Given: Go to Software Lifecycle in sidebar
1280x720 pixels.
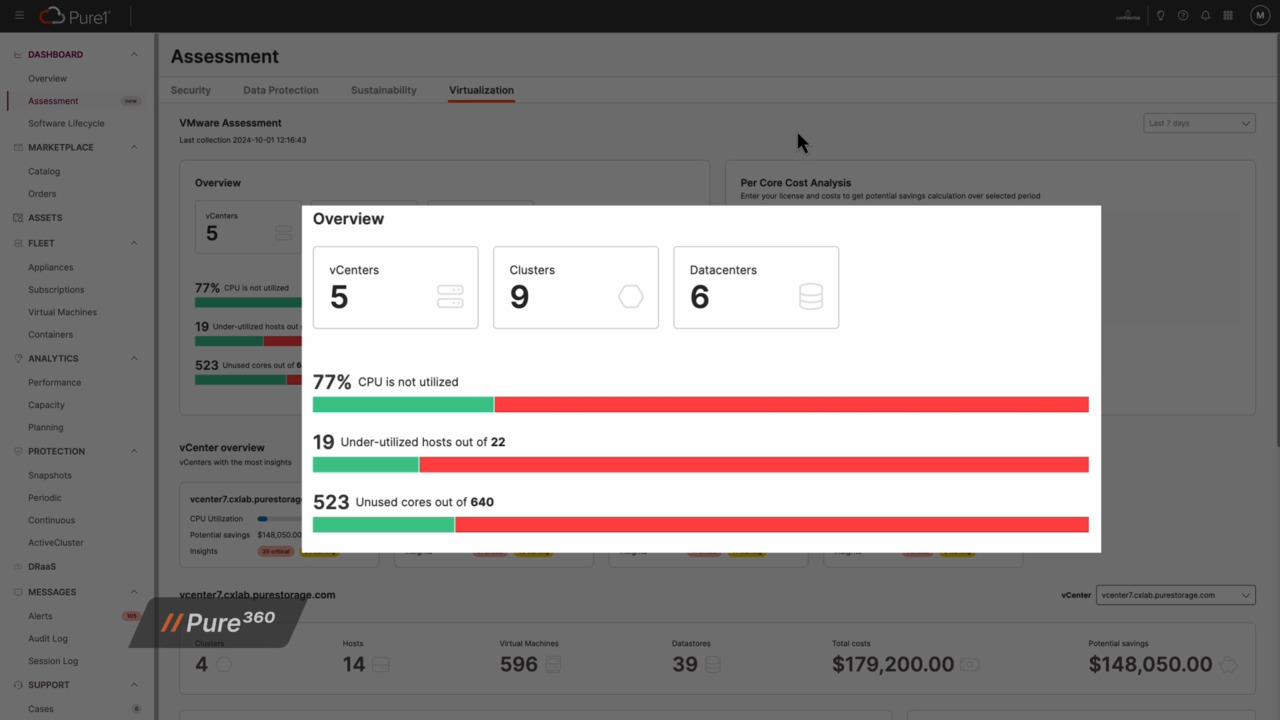Looking at the screenshot, I should (66, 124).
